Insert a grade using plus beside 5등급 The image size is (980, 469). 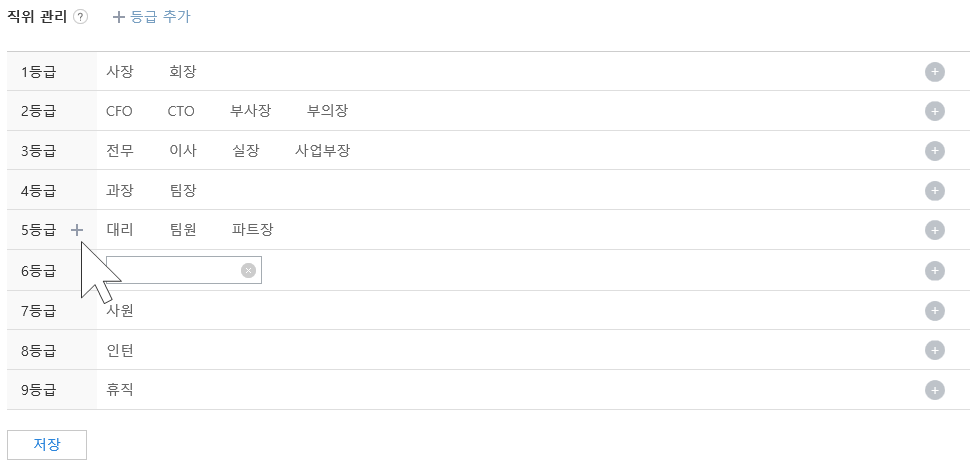click(77, 230)
